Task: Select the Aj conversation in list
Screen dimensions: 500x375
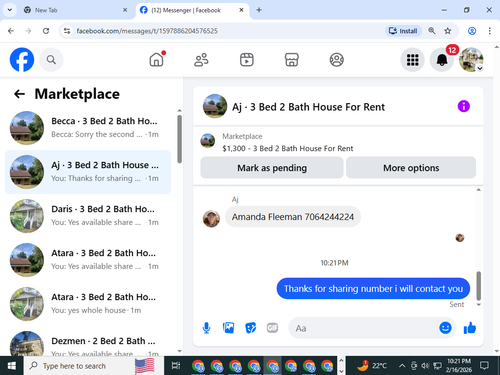Action: 88,172
